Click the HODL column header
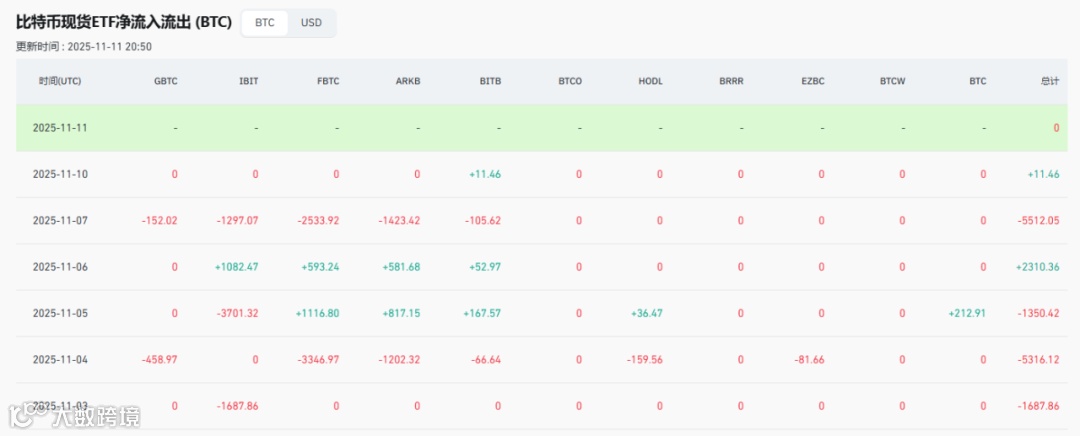Screen dimensions: 1080x436 click(x=651, y=81)
